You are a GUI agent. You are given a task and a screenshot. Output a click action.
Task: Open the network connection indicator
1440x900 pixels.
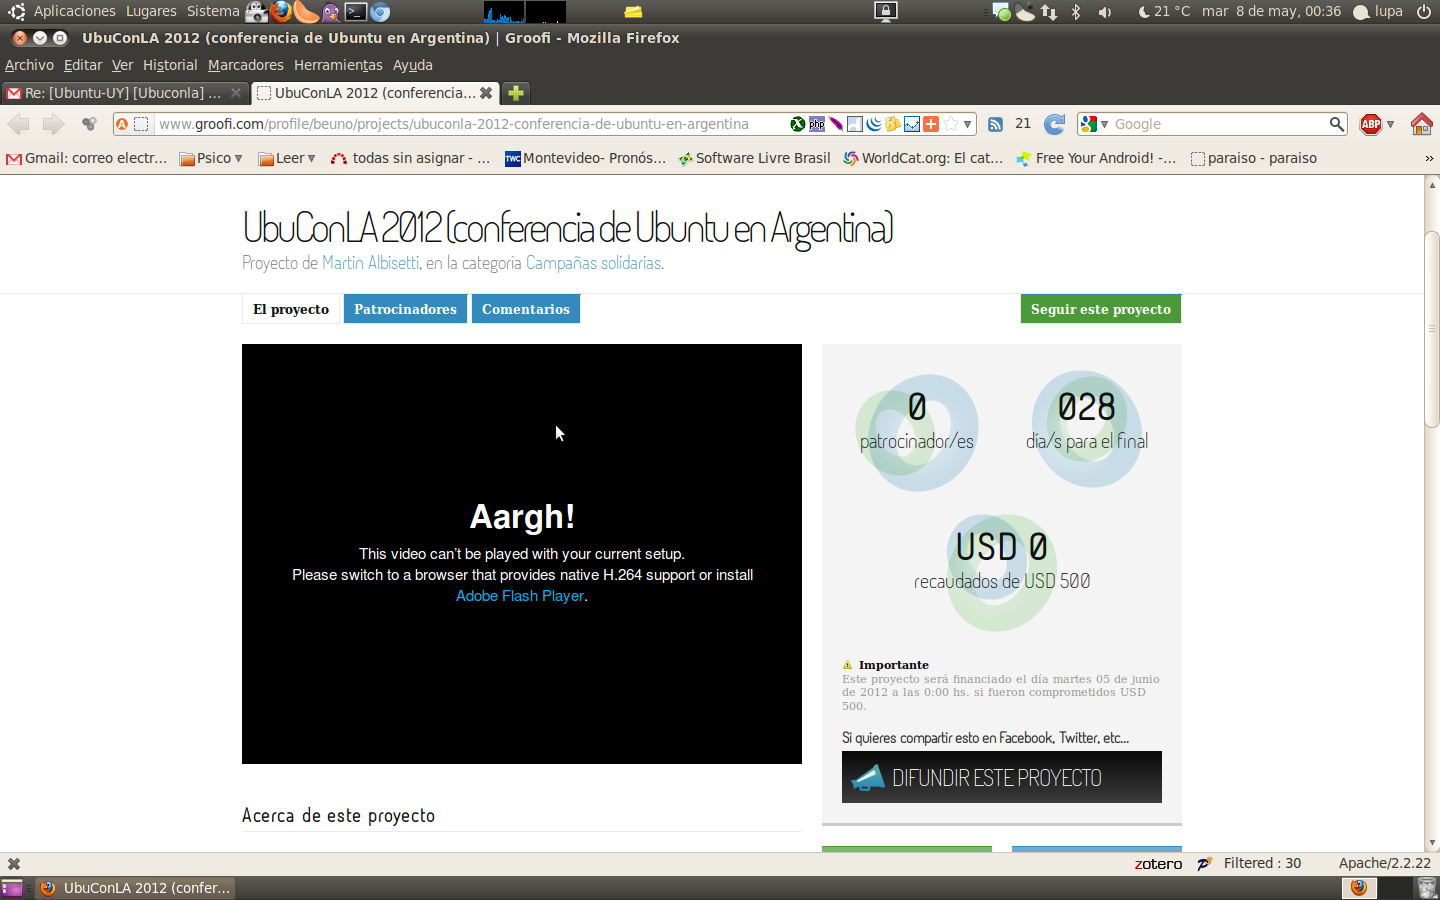1049,12
